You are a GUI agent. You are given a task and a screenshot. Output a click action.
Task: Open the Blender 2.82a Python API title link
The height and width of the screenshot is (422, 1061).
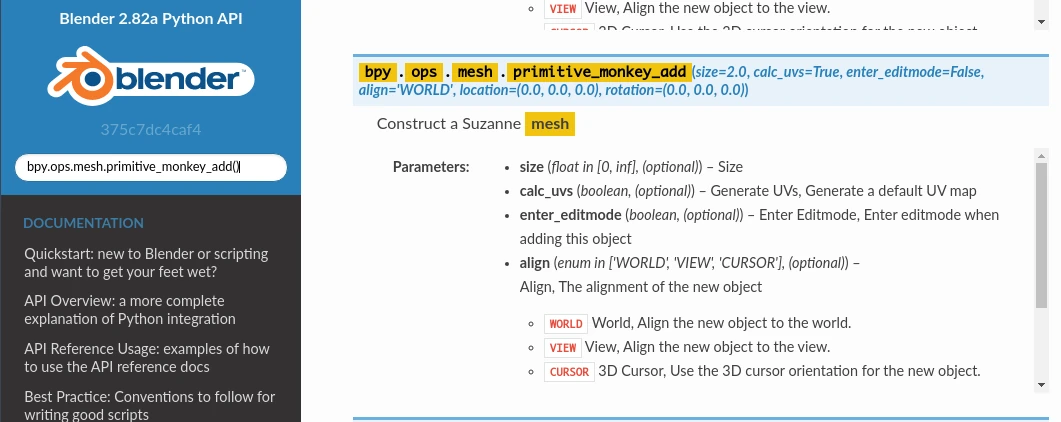[150, 18]
